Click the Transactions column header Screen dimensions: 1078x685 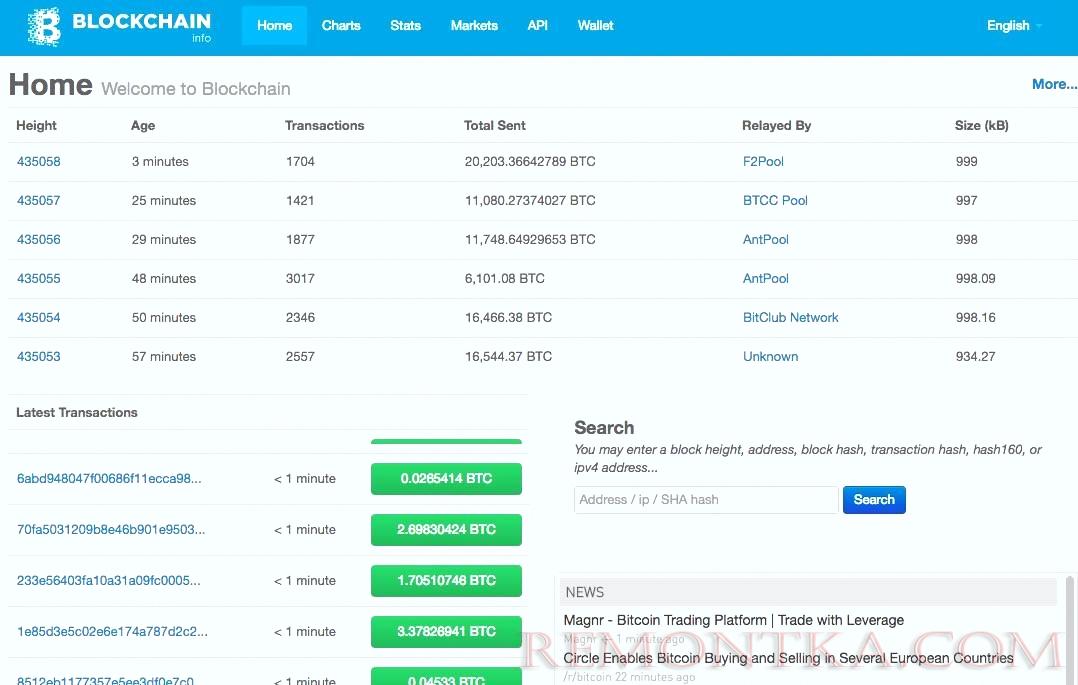(324, 126)
